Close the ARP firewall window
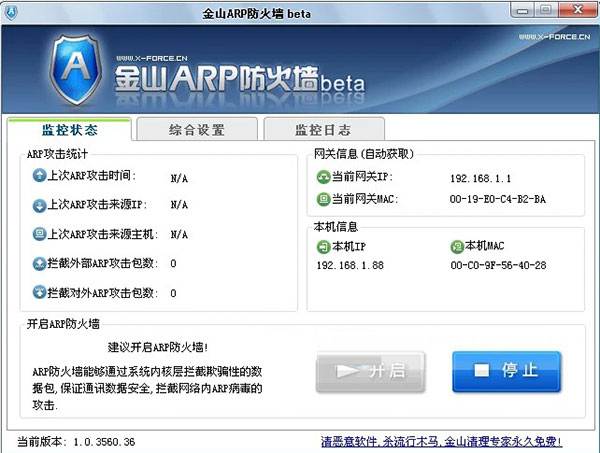The image size is (600, 453). tap(578, 10)
